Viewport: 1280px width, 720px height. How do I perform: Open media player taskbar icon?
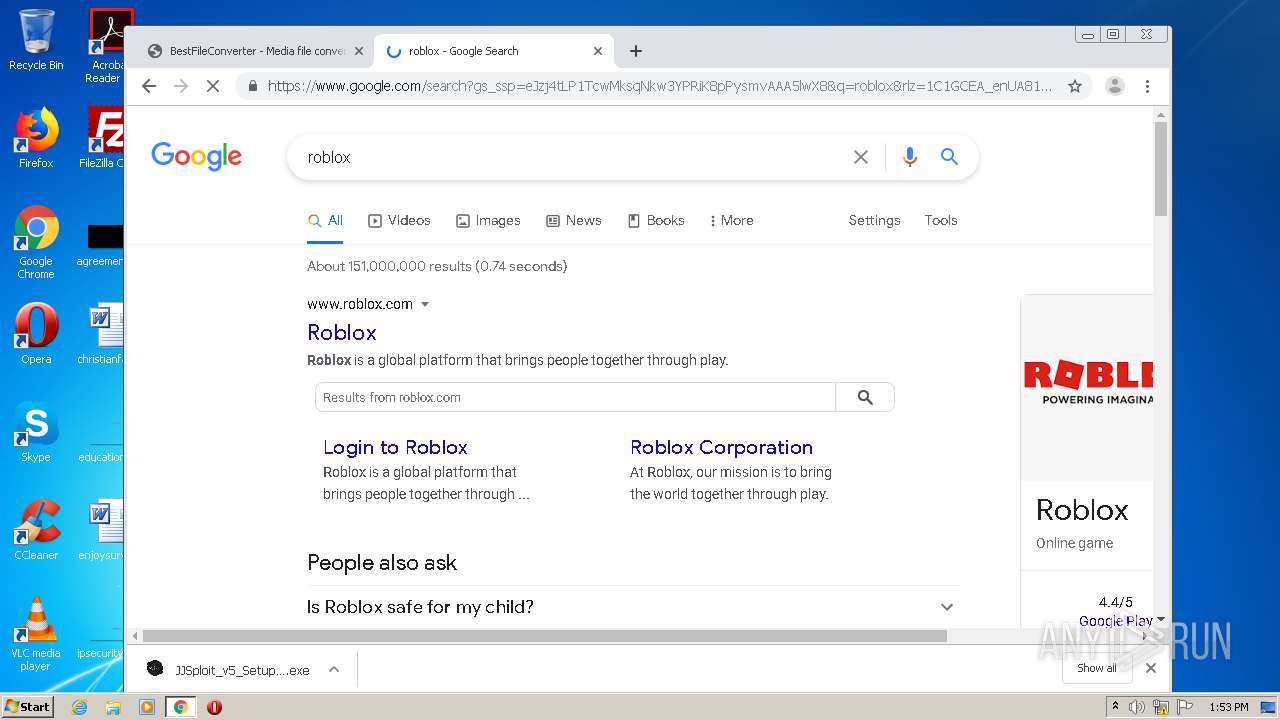(x=147, y=707)
